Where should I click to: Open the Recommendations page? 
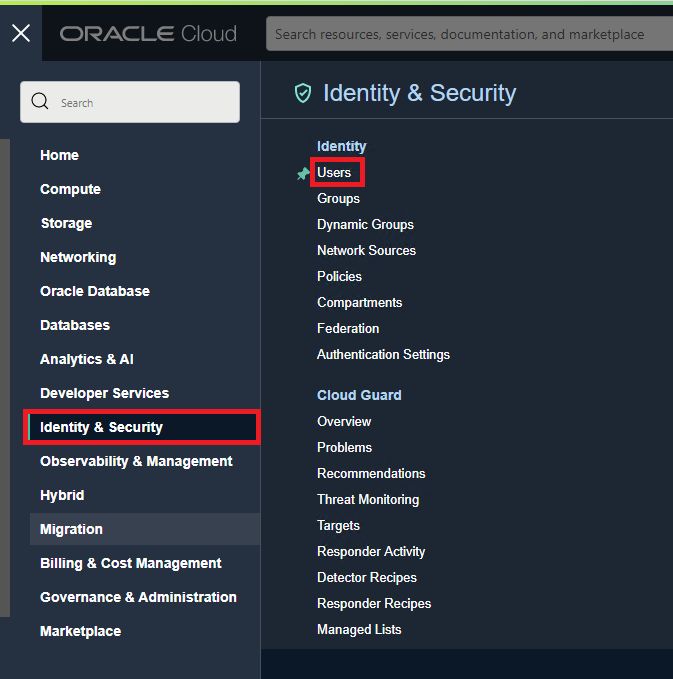[x=371, y=473]
